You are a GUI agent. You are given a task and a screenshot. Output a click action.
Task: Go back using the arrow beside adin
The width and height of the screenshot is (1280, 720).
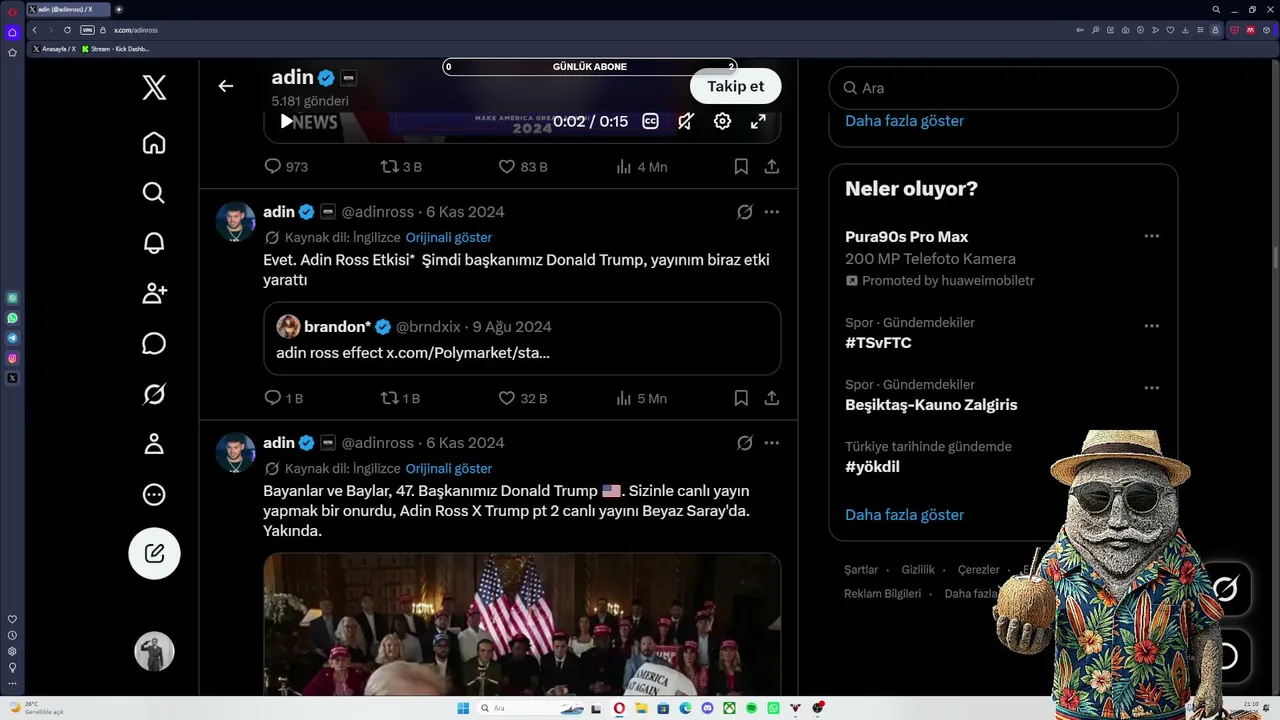(x=226, y=86)
